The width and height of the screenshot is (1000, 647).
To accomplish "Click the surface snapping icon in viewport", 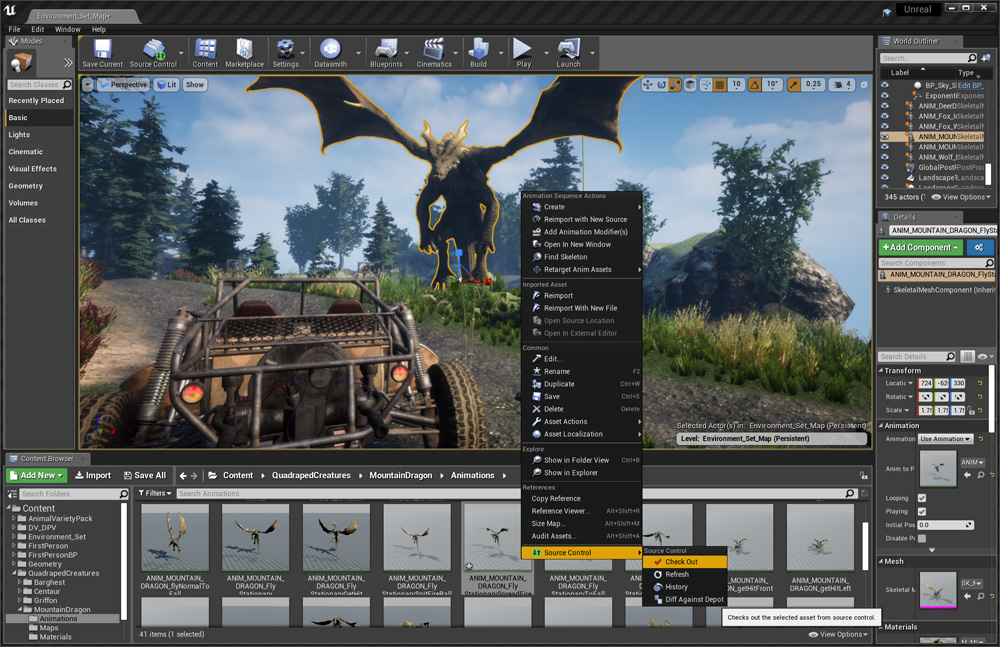I will [x=706, y=84].
